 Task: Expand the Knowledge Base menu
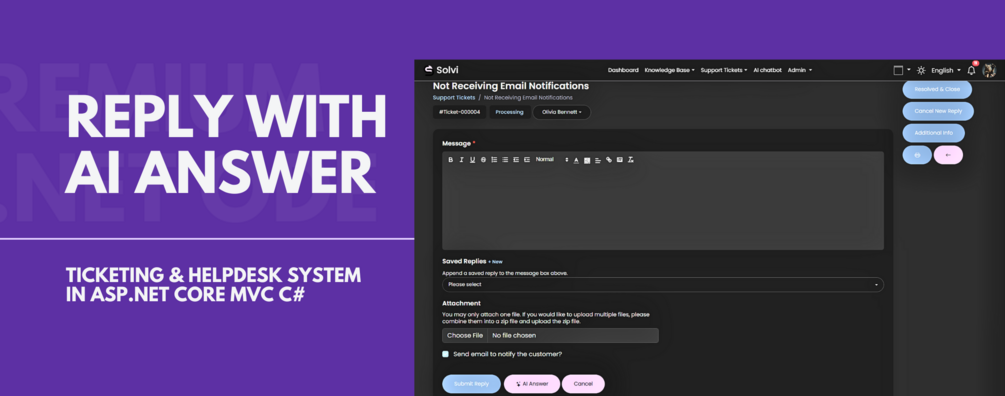pyautogui.click(x=669, y=70)
